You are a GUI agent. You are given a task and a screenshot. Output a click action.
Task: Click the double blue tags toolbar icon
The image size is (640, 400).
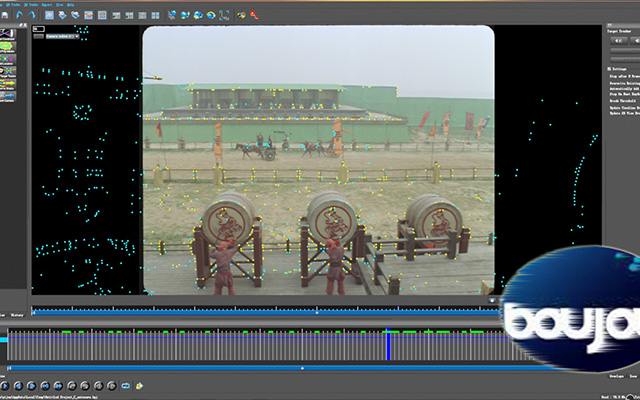coord(76,16)
